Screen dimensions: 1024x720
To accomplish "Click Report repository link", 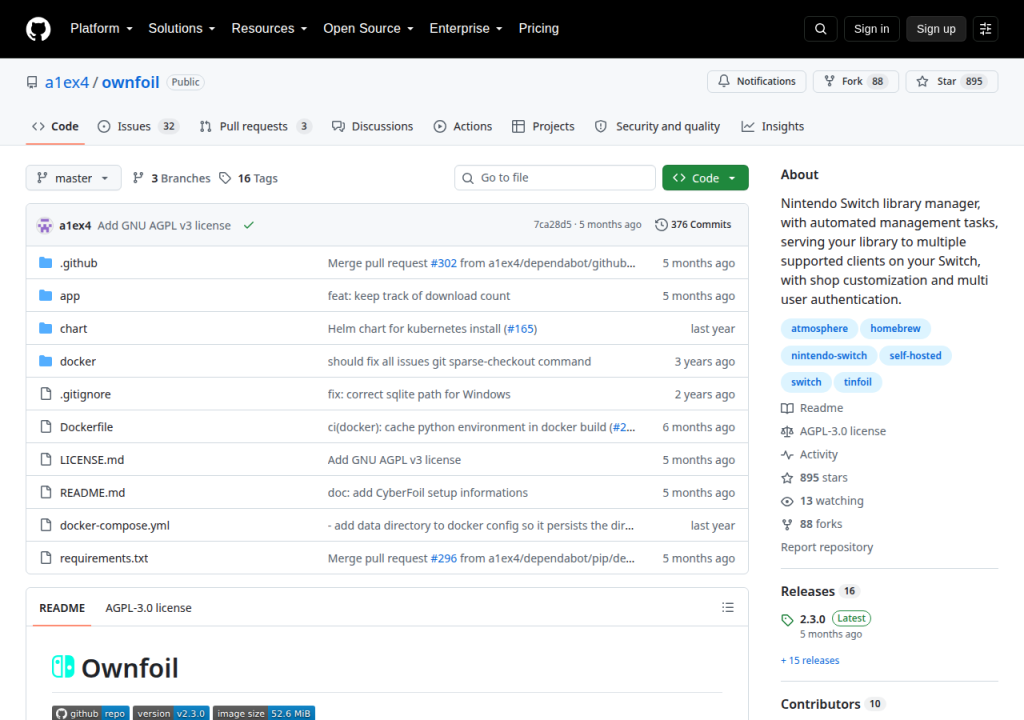I will pyautogui.click(x=827, y=547).
